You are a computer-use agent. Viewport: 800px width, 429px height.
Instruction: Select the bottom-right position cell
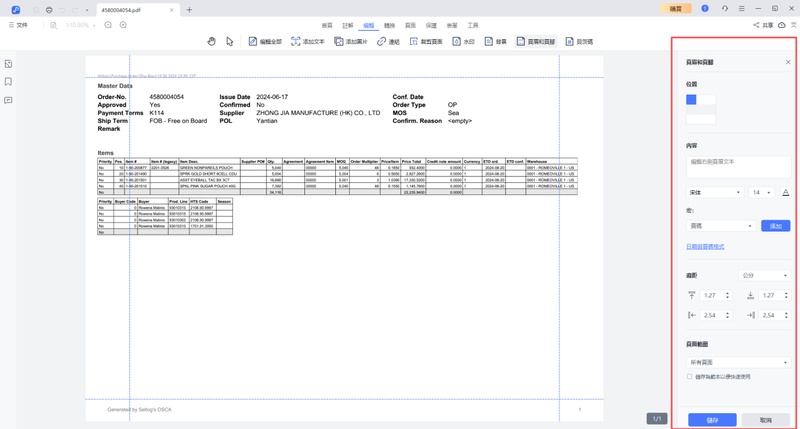709,119
